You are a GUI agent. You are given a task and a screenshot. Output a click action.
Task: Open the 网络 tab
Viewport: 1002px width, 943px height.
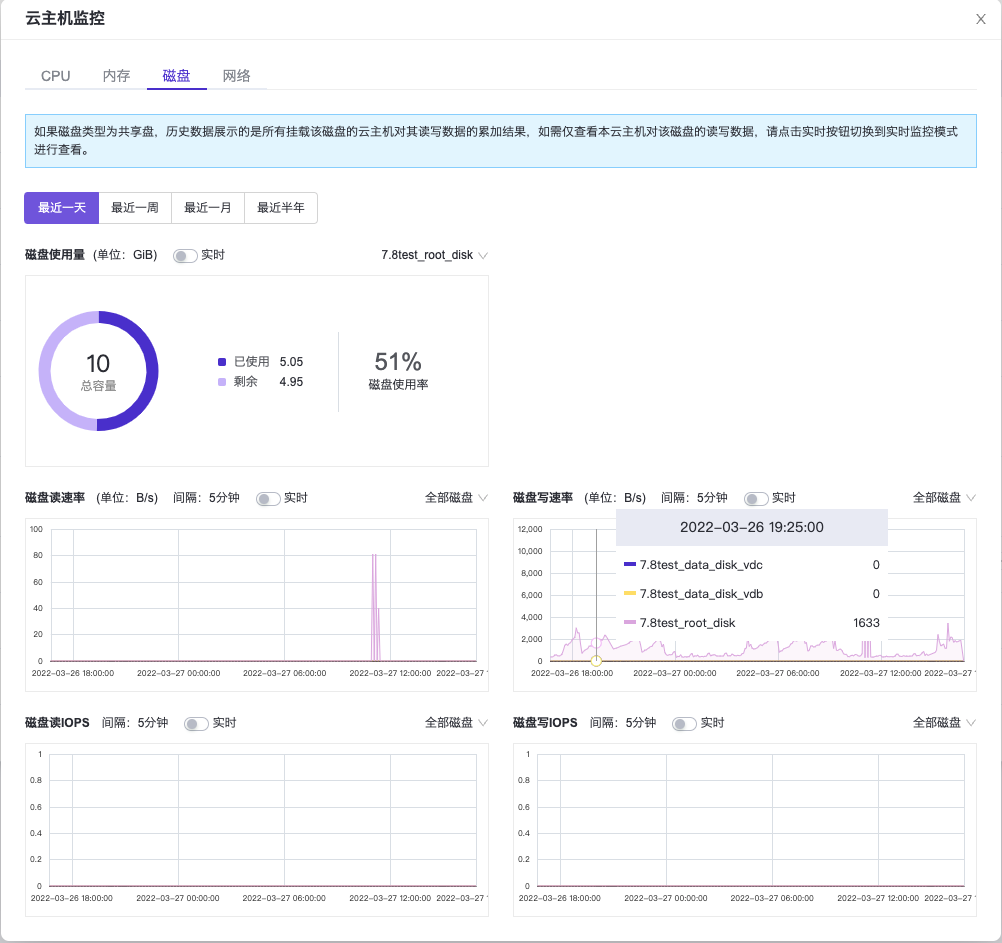tap(236, 76)
